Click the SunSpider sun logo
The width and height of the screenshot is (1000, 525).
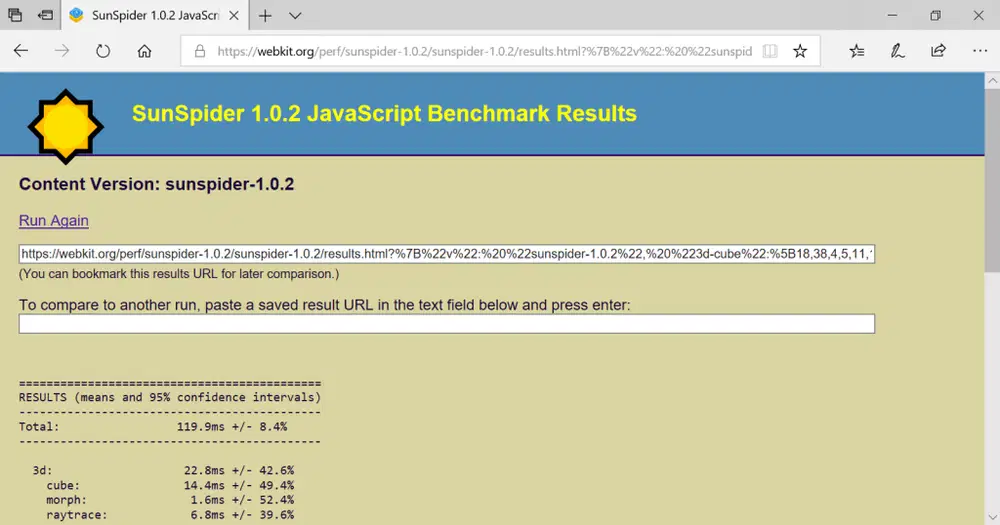pyautogui.click(x=66, y=126)
